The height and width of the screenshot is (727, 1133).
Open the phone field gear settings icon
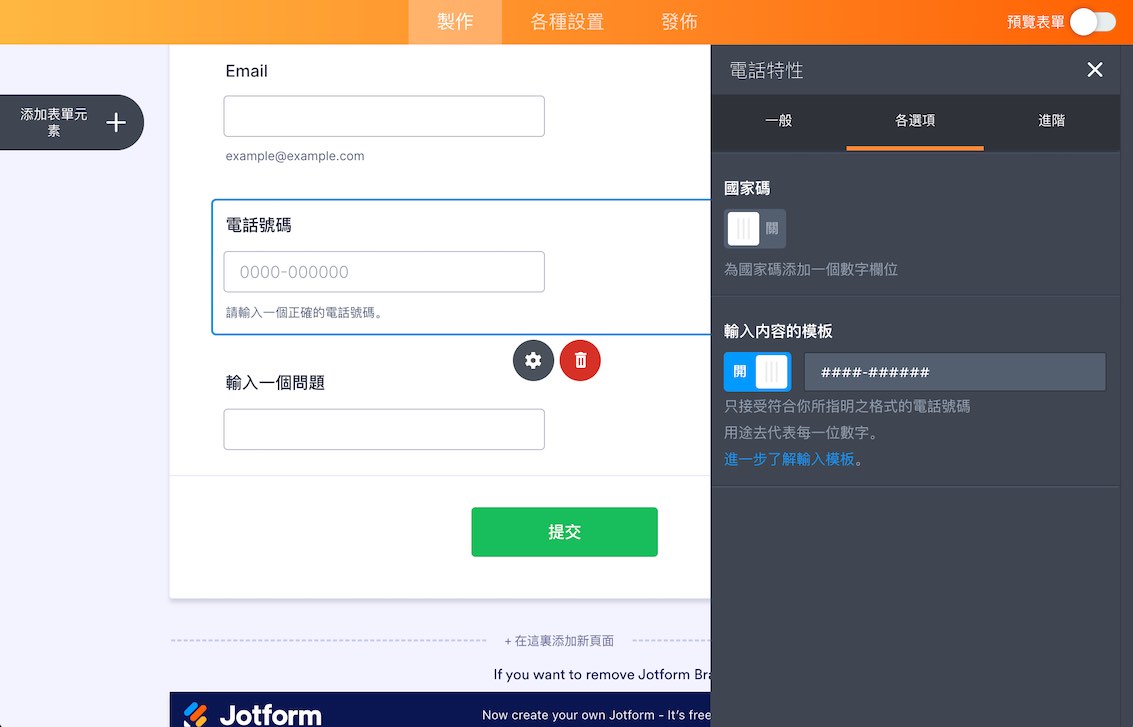click(533, 360)
